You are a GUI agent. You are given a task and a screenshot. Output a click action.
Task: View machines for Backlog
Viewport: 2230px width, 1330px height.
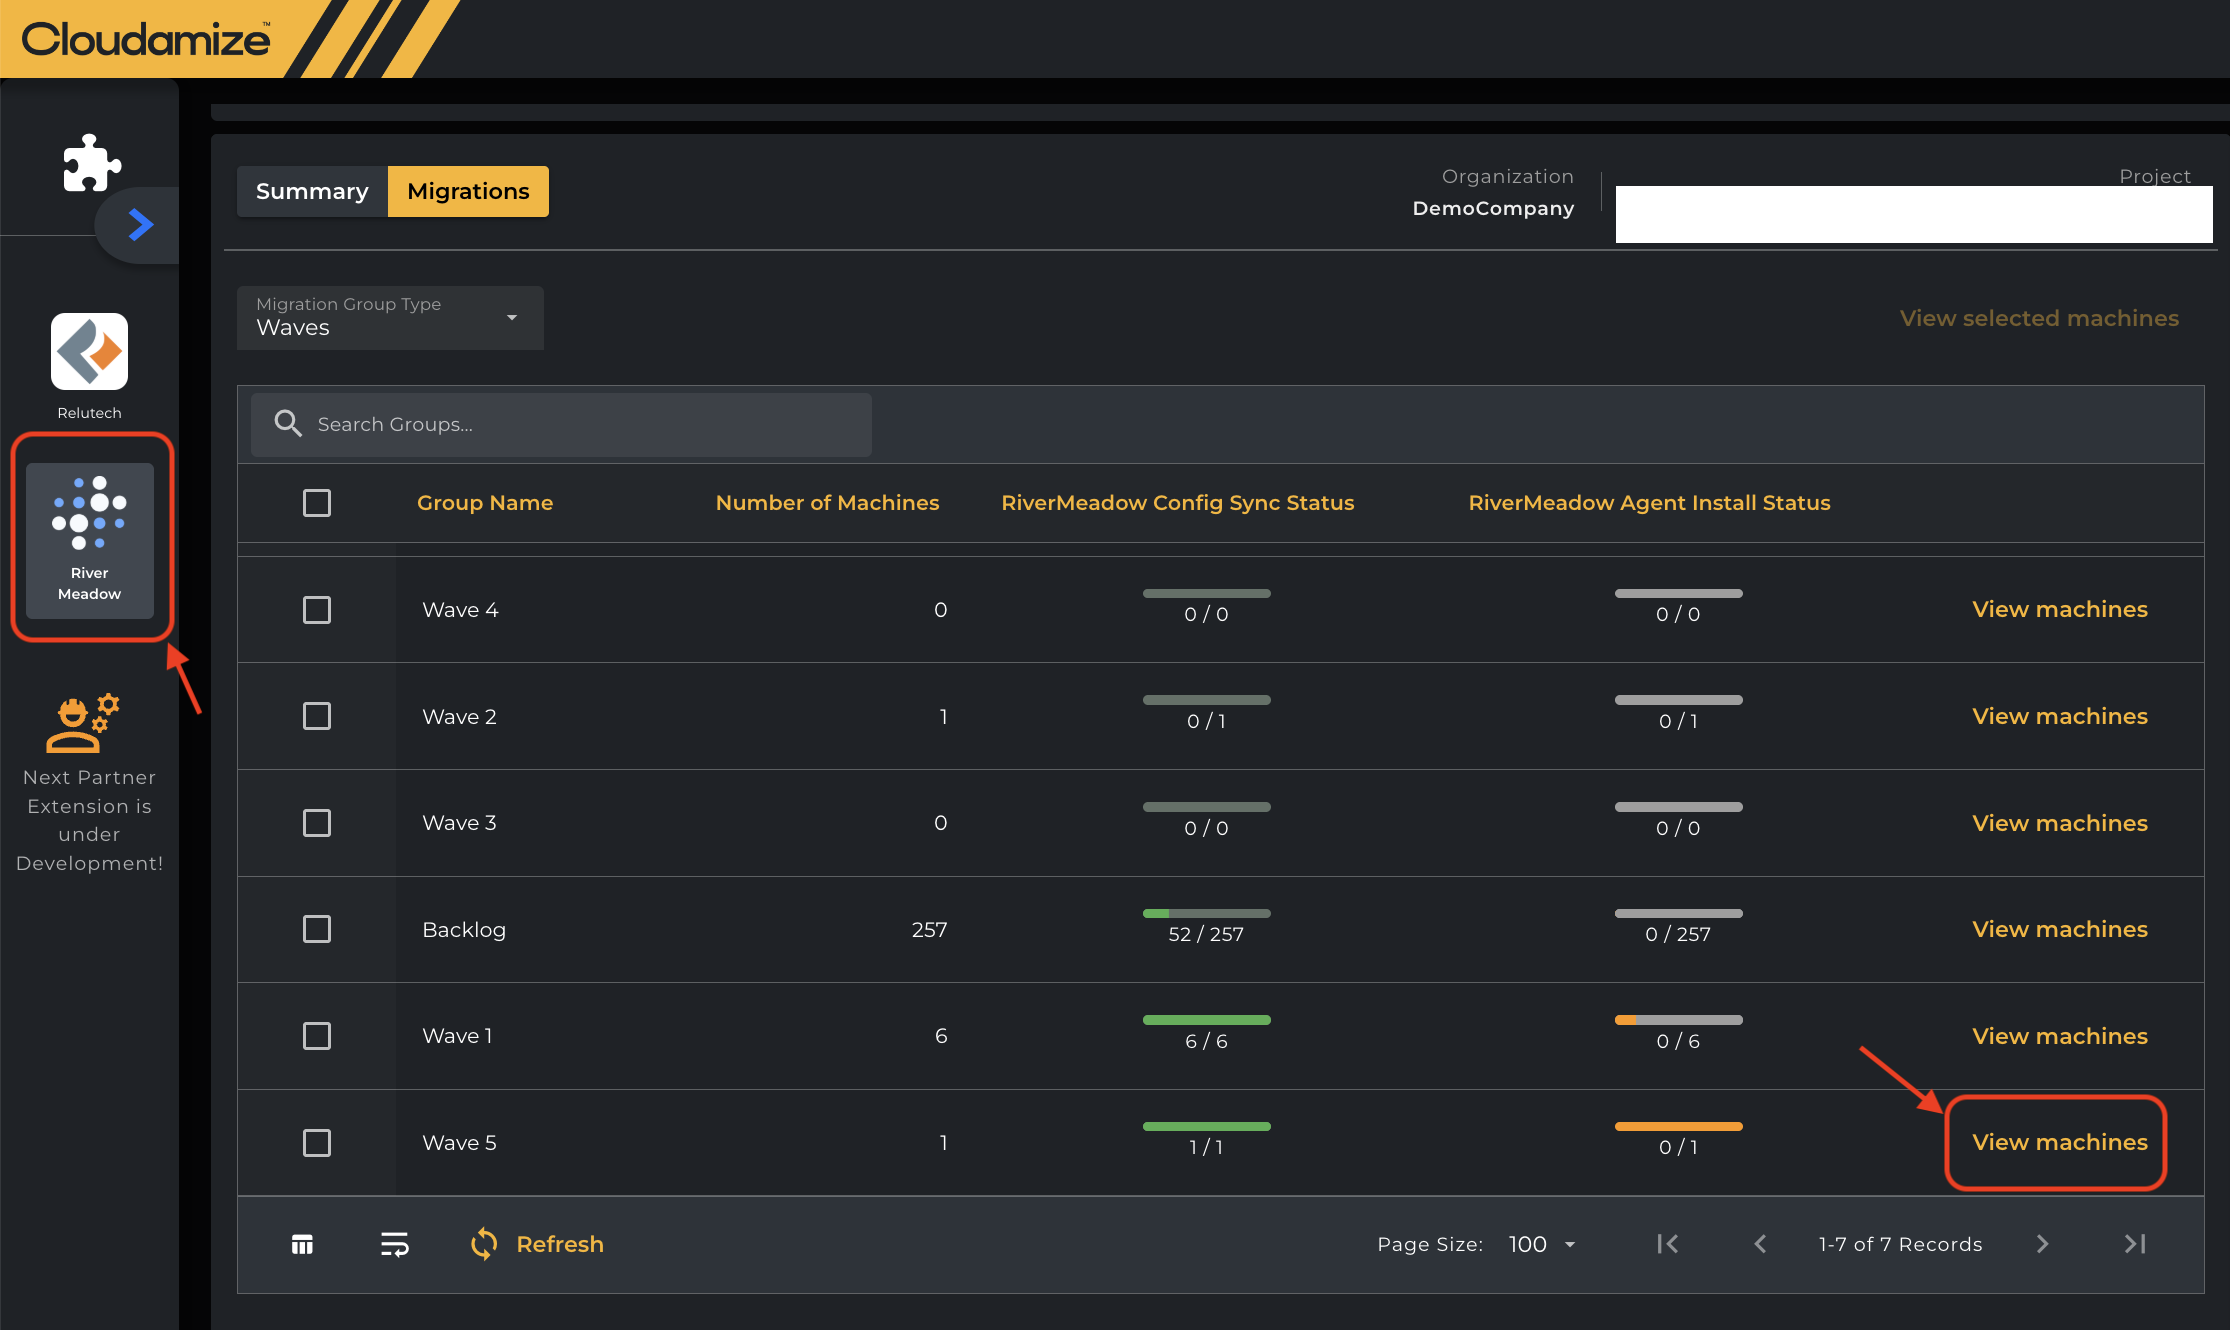coord(2060,929)
